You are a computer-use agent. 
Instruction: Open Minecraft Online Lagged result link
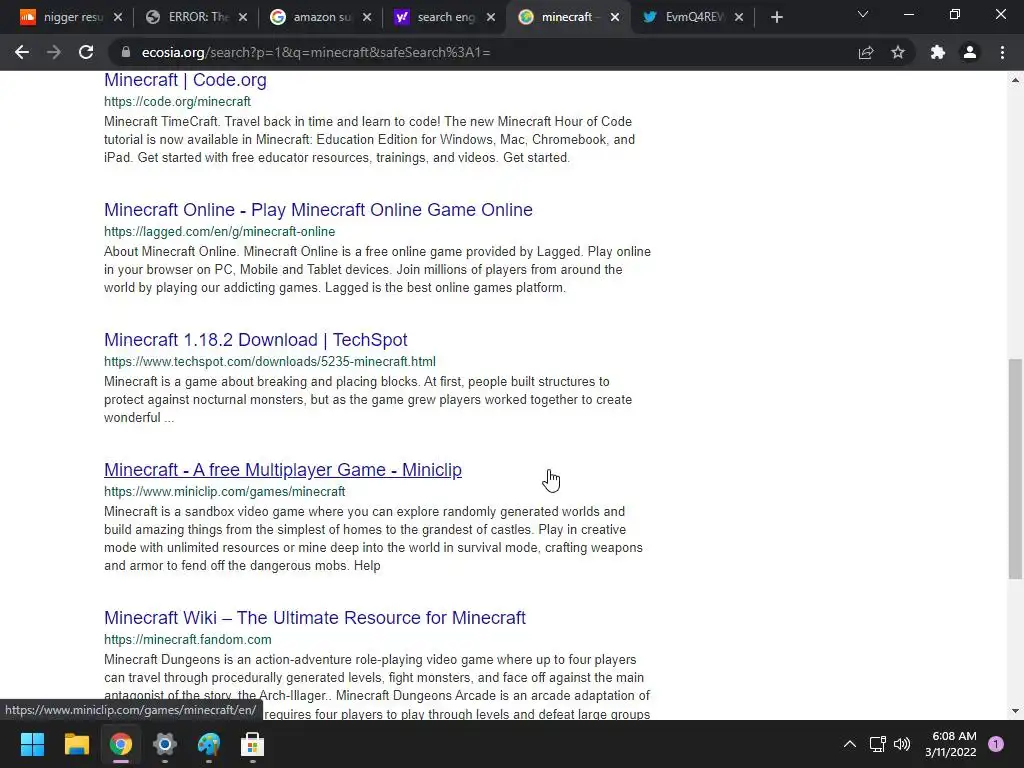318,210
